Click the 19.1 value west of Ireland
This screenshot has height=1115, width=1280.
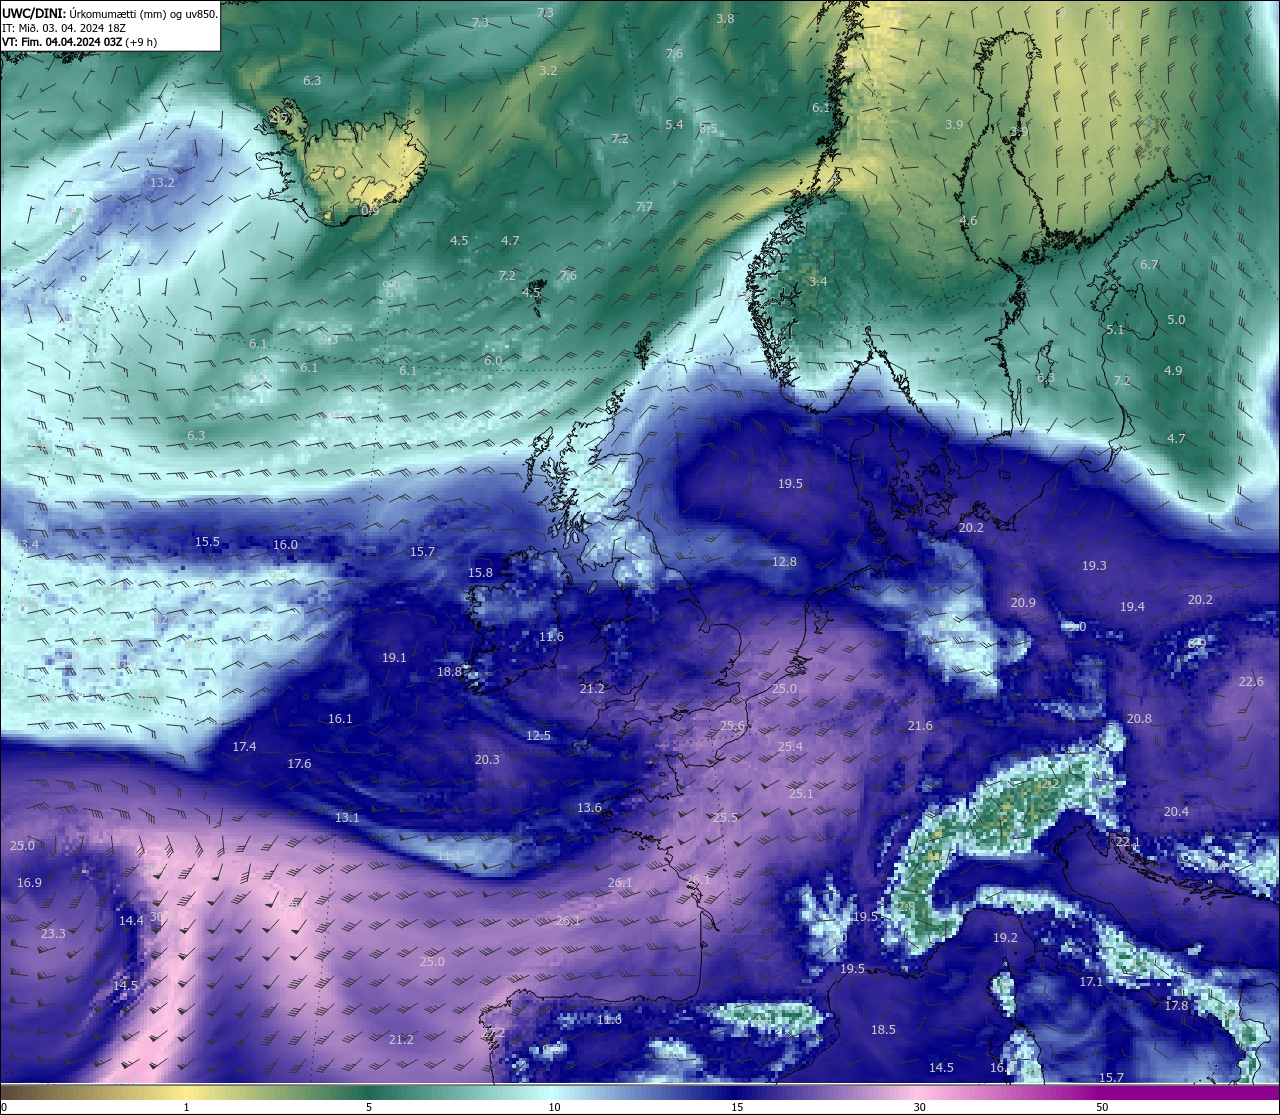coord(394,658)
